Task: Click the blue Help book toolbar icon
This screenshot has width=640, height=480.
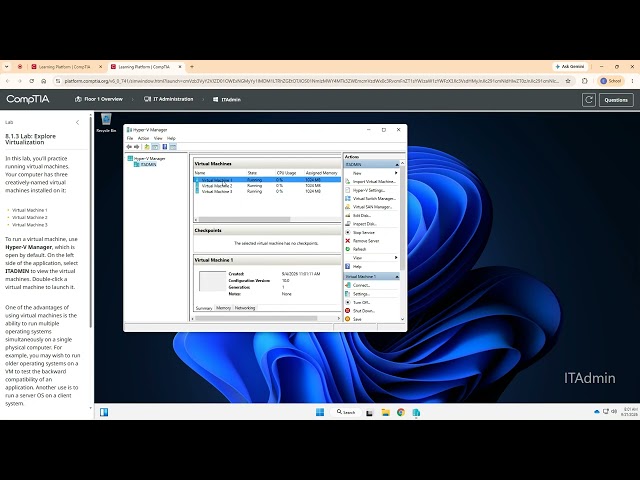Action: (x=165, y=147)
